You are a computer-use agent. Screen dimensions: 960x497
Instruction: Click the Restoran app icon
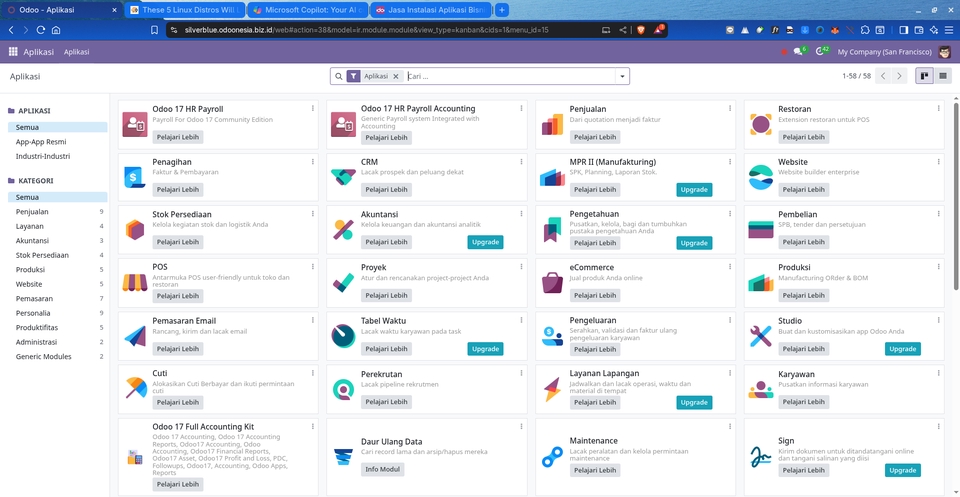click(761, 124)
